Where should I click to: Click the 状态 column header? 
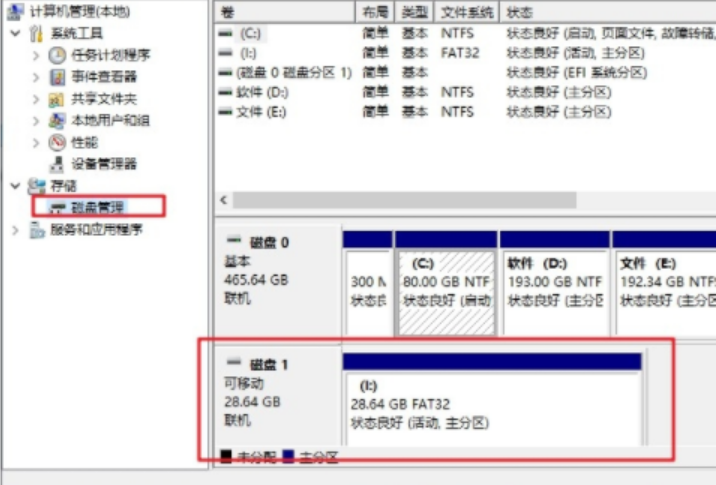click(520, 11)
